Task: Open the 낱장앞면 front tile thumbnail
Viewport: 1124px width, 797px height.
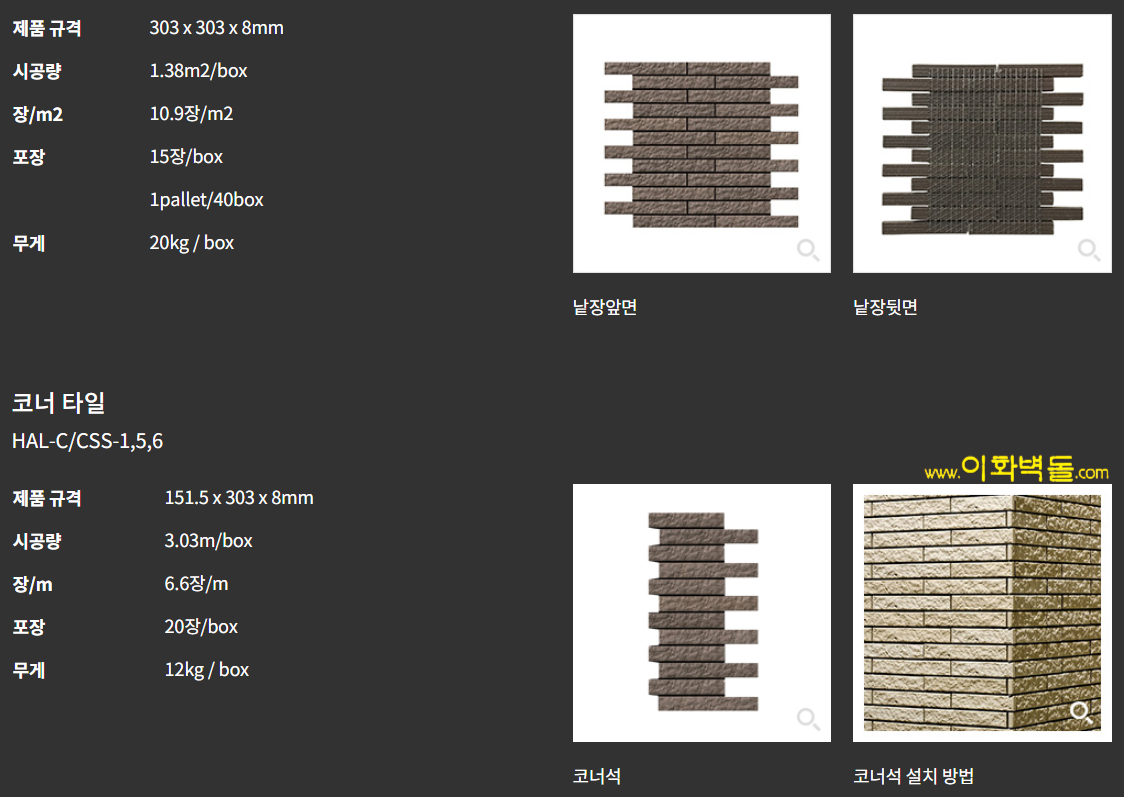Action: [701, 143]
